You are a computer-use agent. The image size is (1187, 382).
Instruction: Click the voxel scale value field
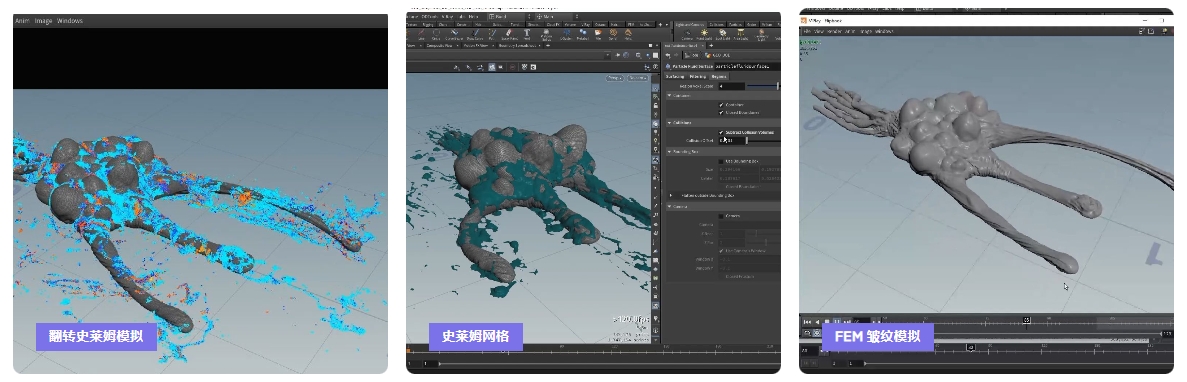pos(731,86)
